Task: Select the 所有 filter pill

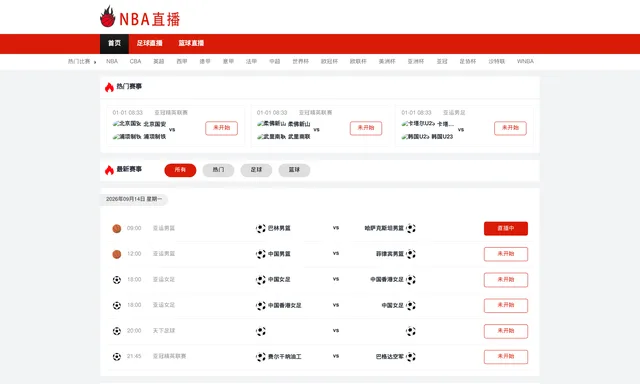Action: (180, 170)
